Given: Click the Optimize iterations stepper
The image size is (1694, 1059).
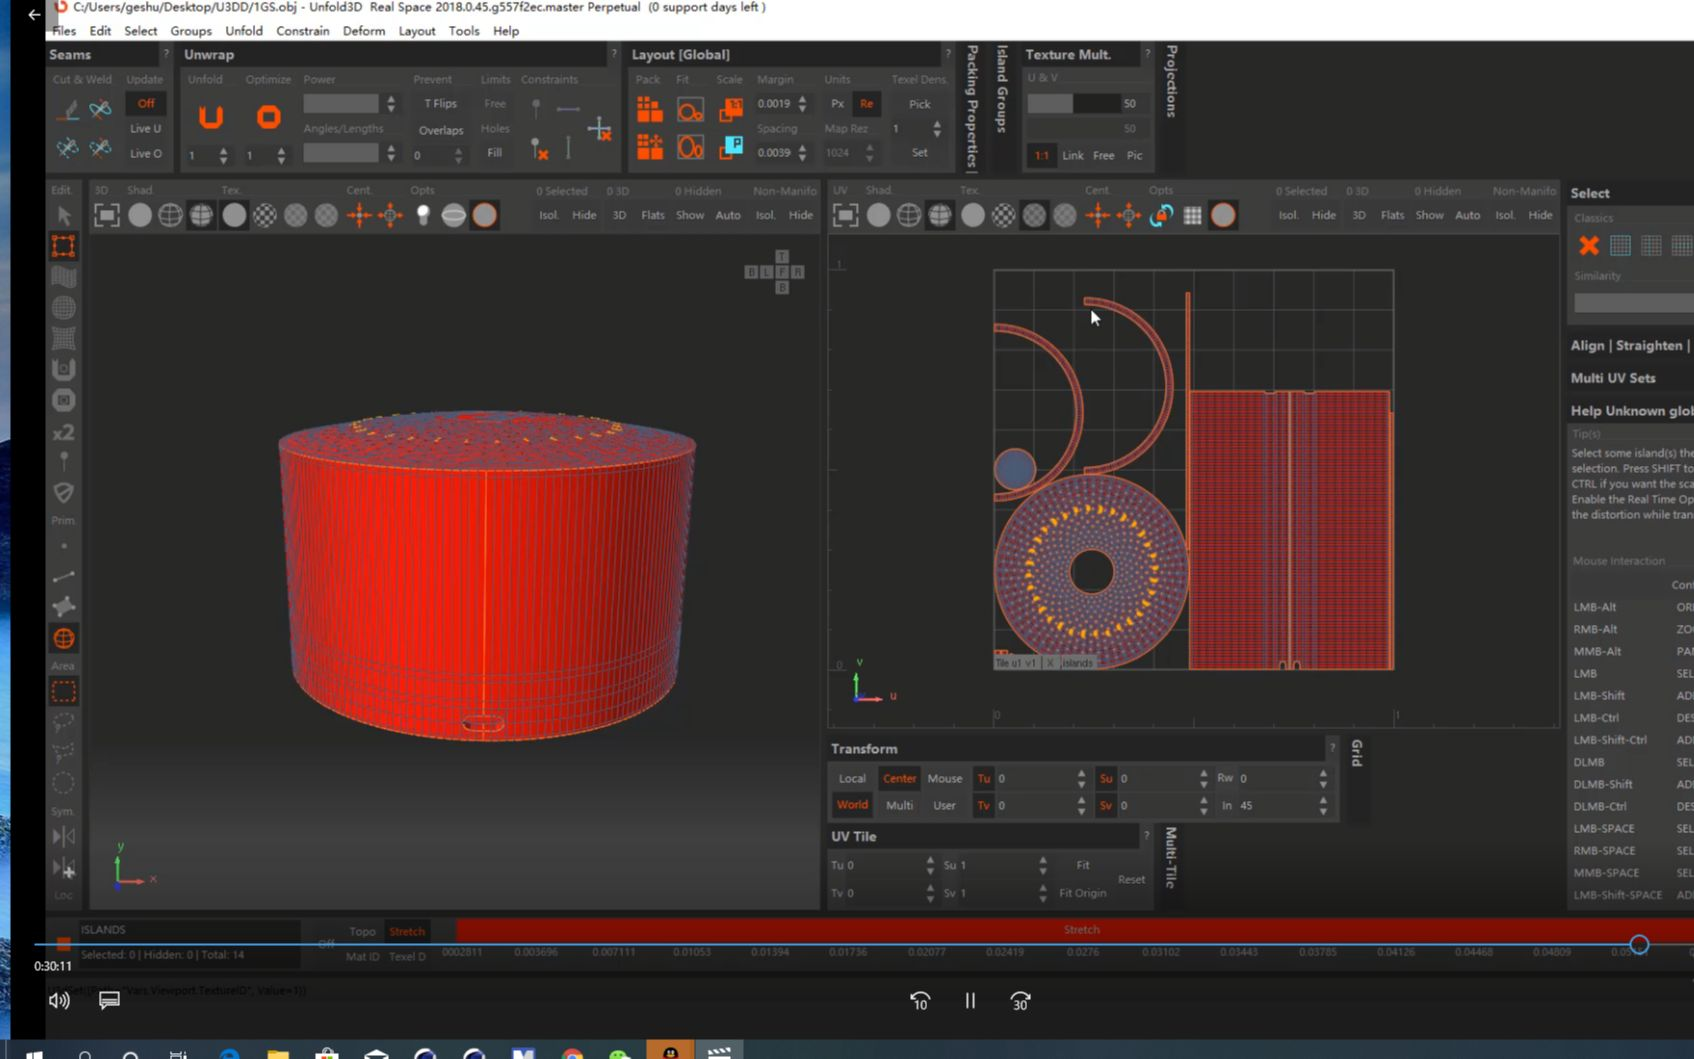Looking at the screenshot, I should 281,155.
